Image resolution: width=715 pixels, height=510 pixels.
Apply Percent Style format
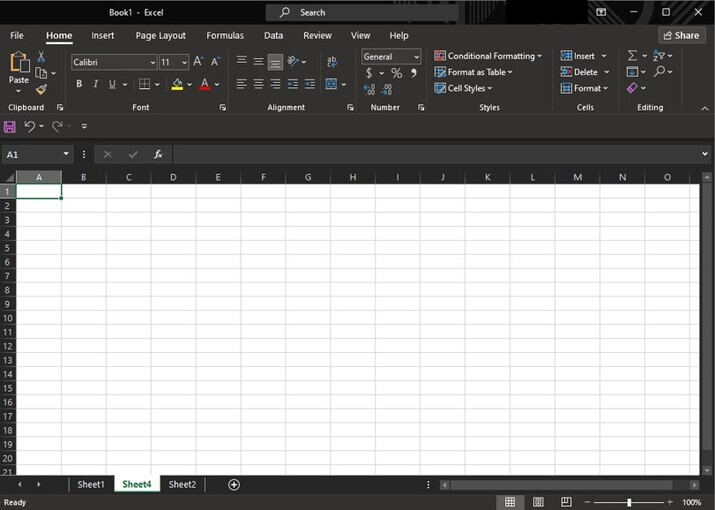pos(396,73)
